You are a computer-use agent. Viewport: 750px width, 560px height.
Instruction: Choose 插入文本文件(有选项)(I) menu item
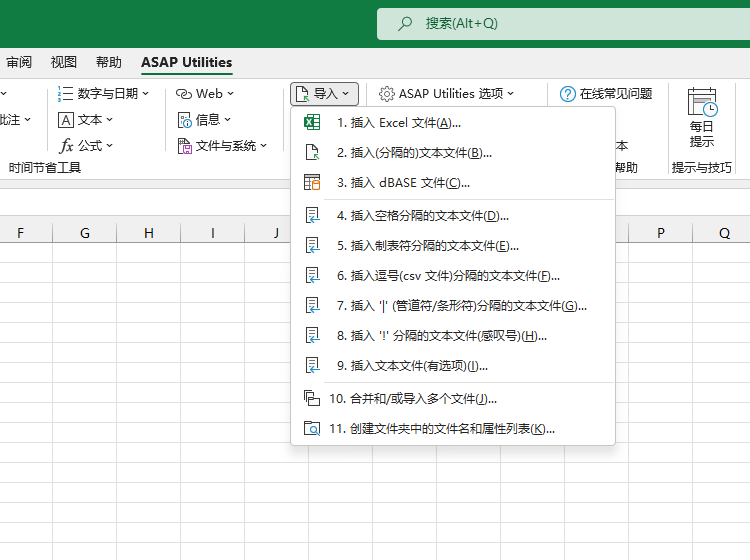point(452,366)
